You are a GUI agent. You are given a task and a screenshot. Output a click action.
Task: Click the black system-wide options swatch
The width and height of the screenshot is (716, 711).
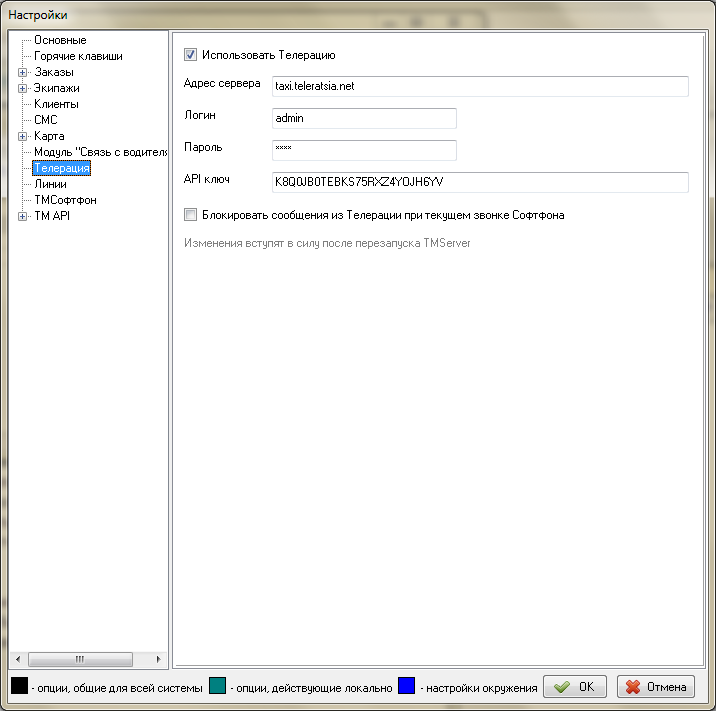(19, 686)
